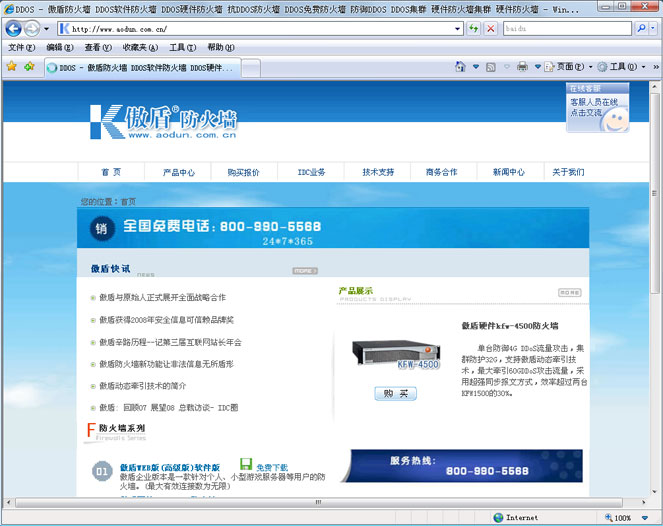Select the 产品中心 navigation tab
The height and width of the screenshot is (526, 663).
coord(179,172)
